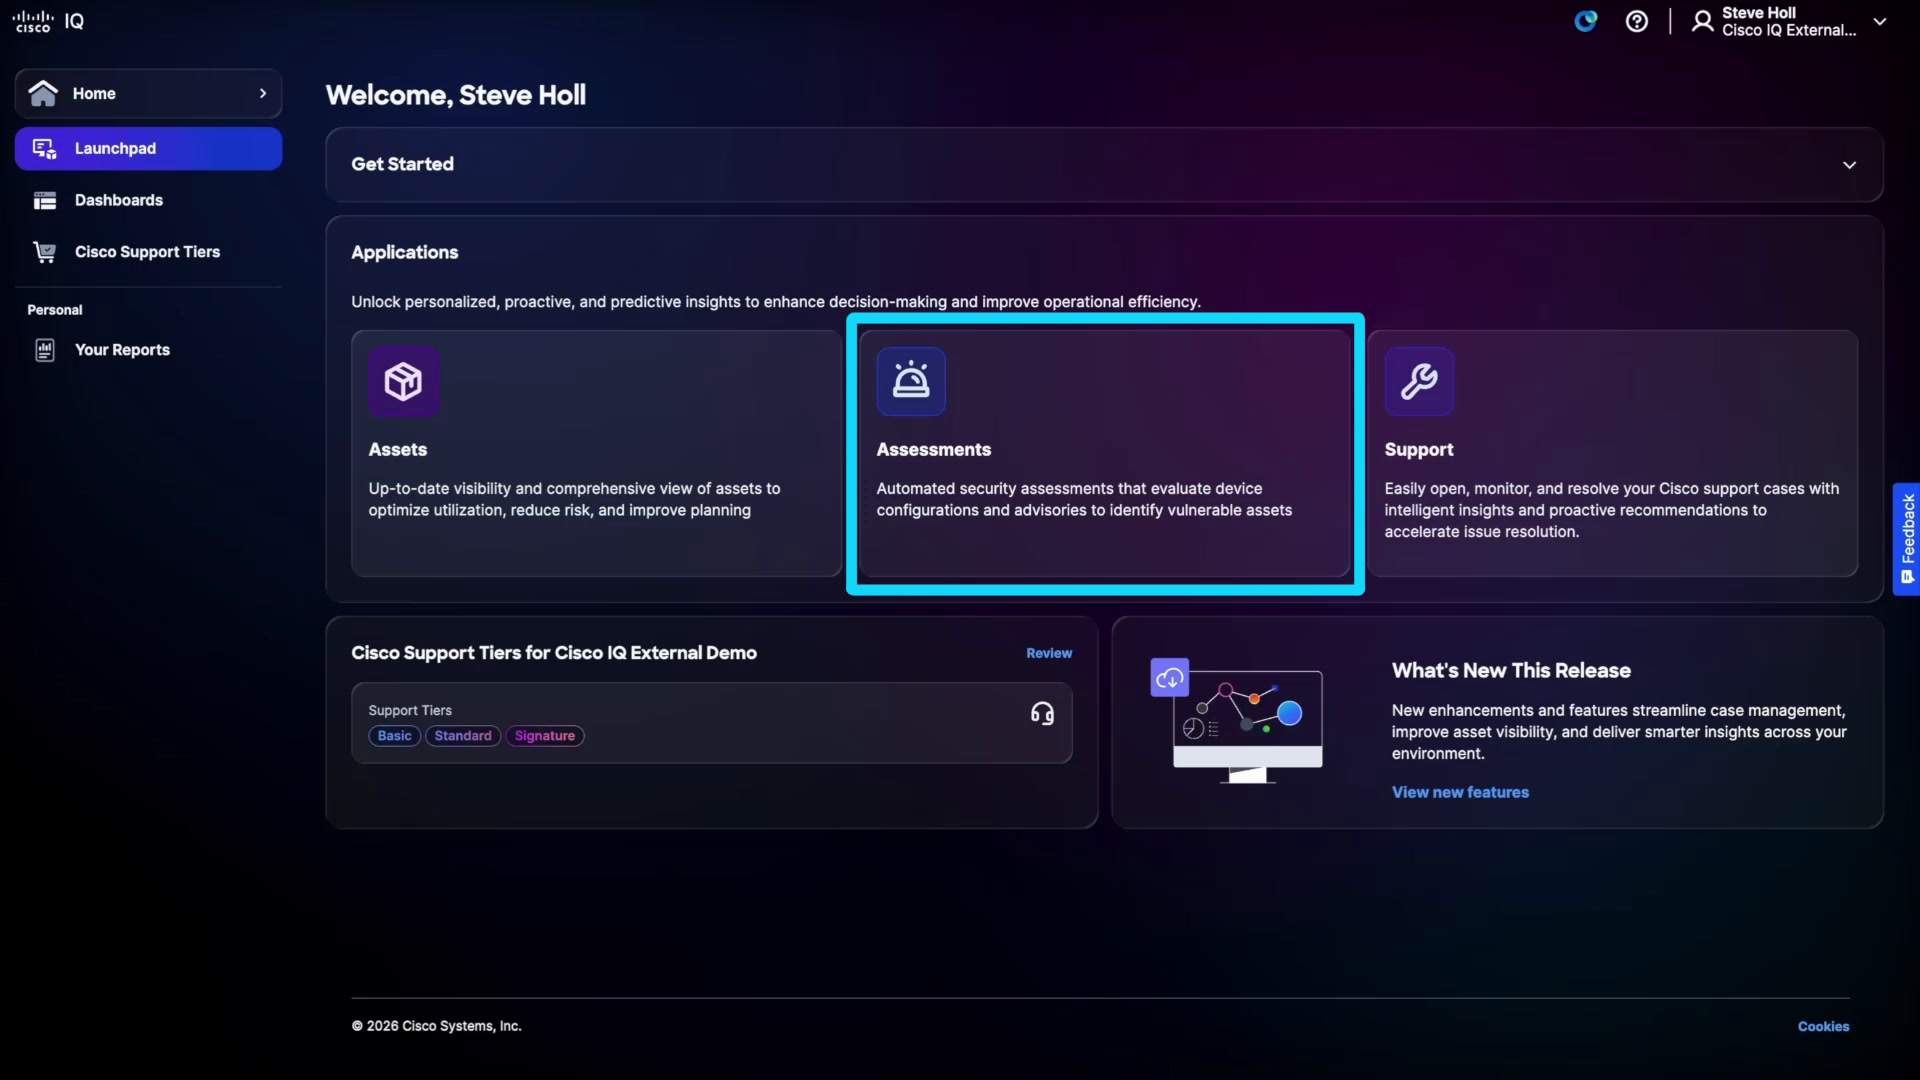1920x1080 pixels.
Task: Click the Launchpad sidebar icon
Action: click(44, 148)
